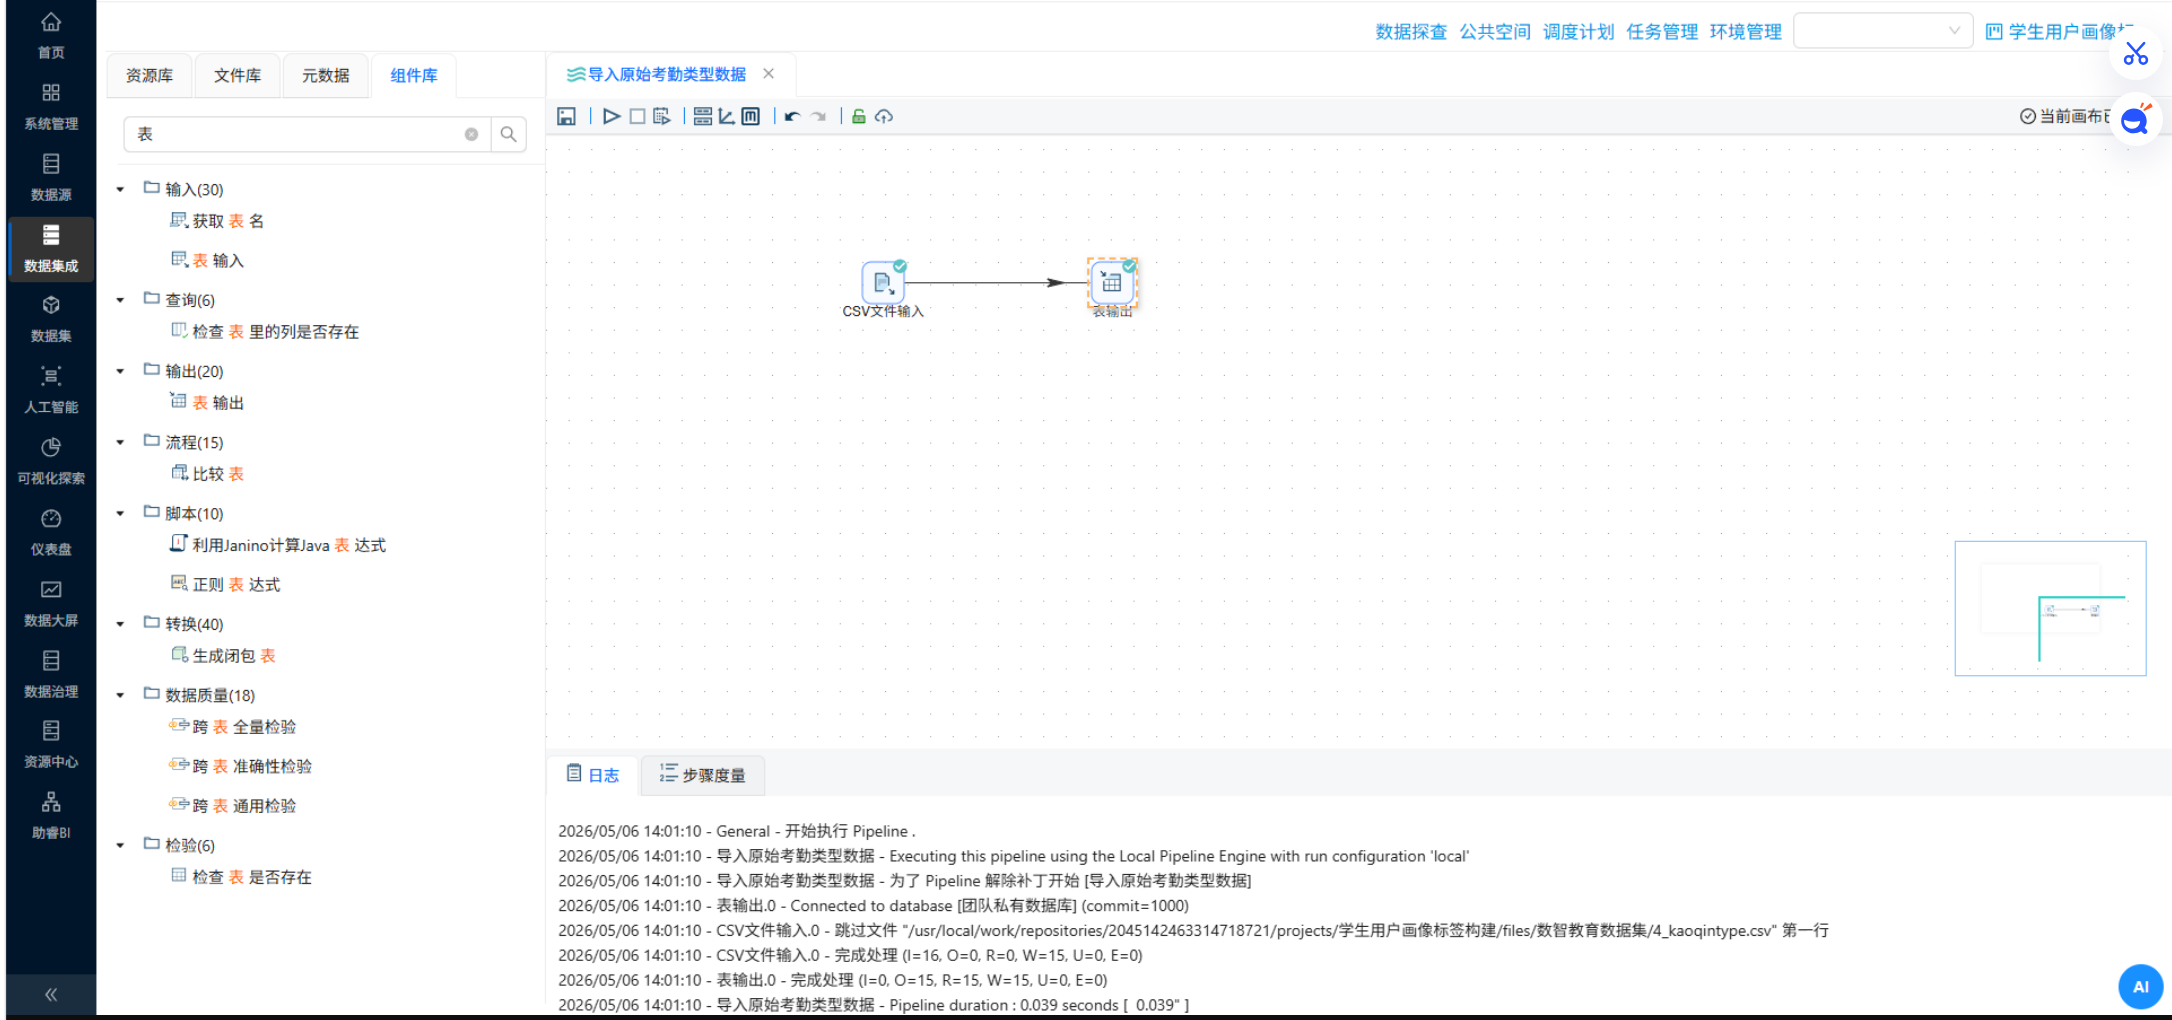Select the CSV文件输入 node on canvas

pyautogui.click(x=883, y=283)
